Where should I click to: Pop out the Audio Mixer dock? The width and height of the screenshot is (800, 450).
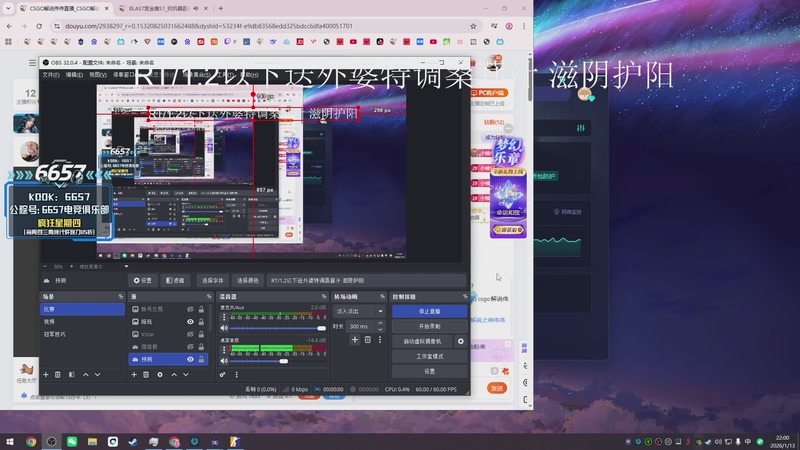click(323, 296)
